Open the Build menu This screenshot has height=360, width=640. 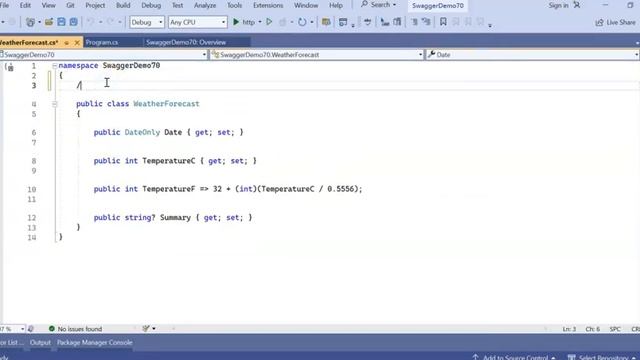[x=123, y=5]
